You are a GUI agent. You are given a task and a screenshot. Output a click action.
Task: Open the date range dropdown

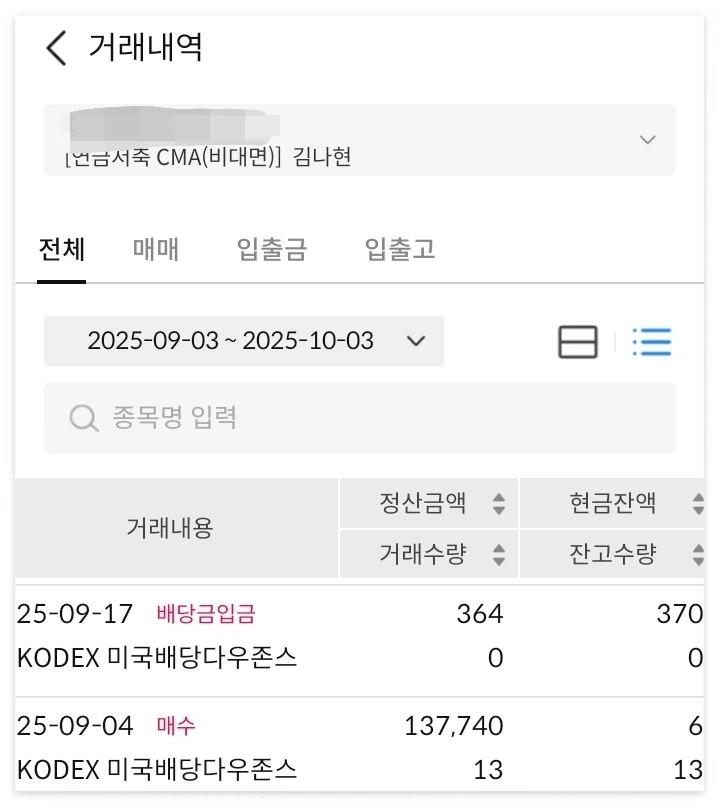click(244, 341)
